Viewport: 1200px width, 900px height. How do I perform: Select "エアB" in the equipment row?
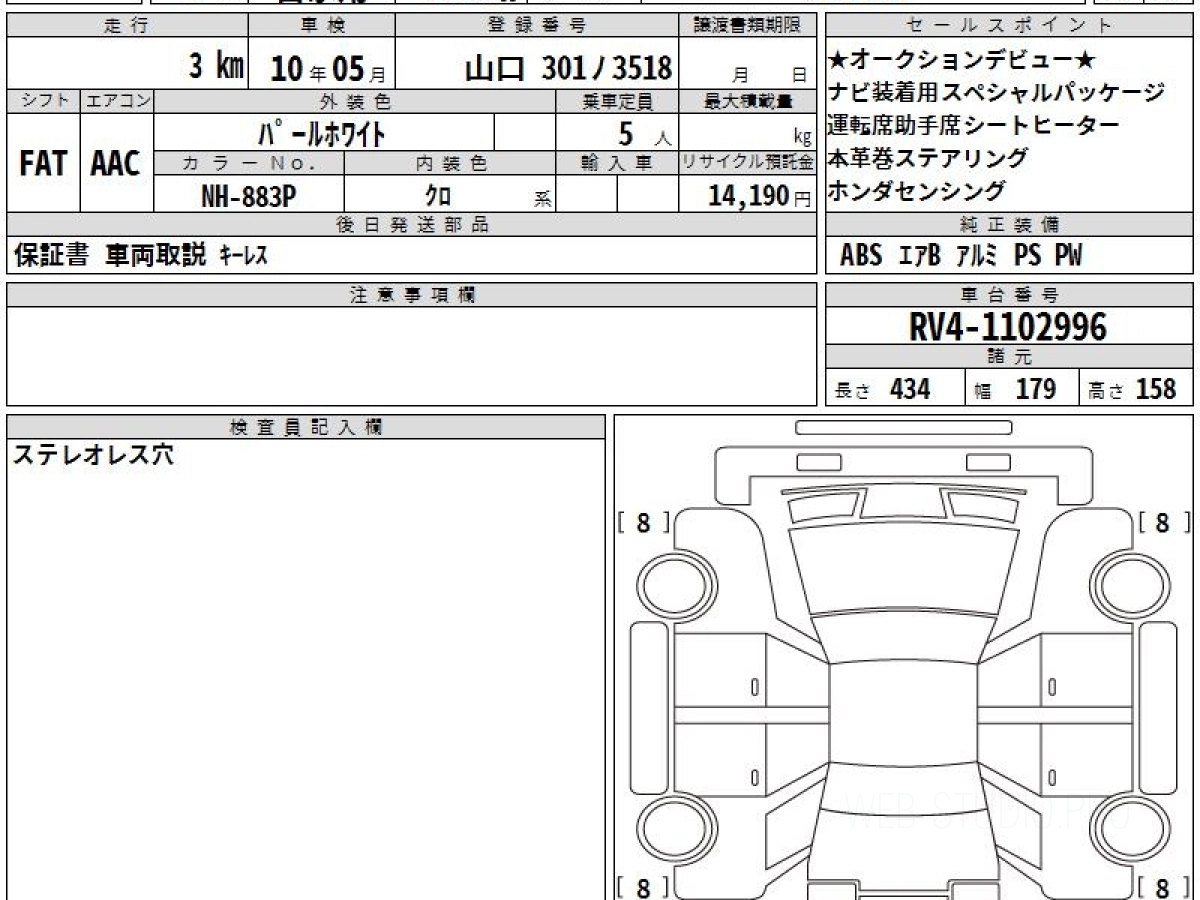point(919,256)
